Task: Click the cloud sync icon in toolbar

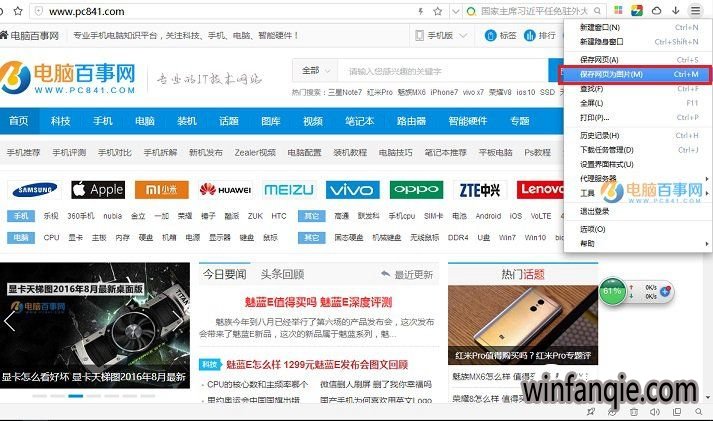Action: point(657,10)
